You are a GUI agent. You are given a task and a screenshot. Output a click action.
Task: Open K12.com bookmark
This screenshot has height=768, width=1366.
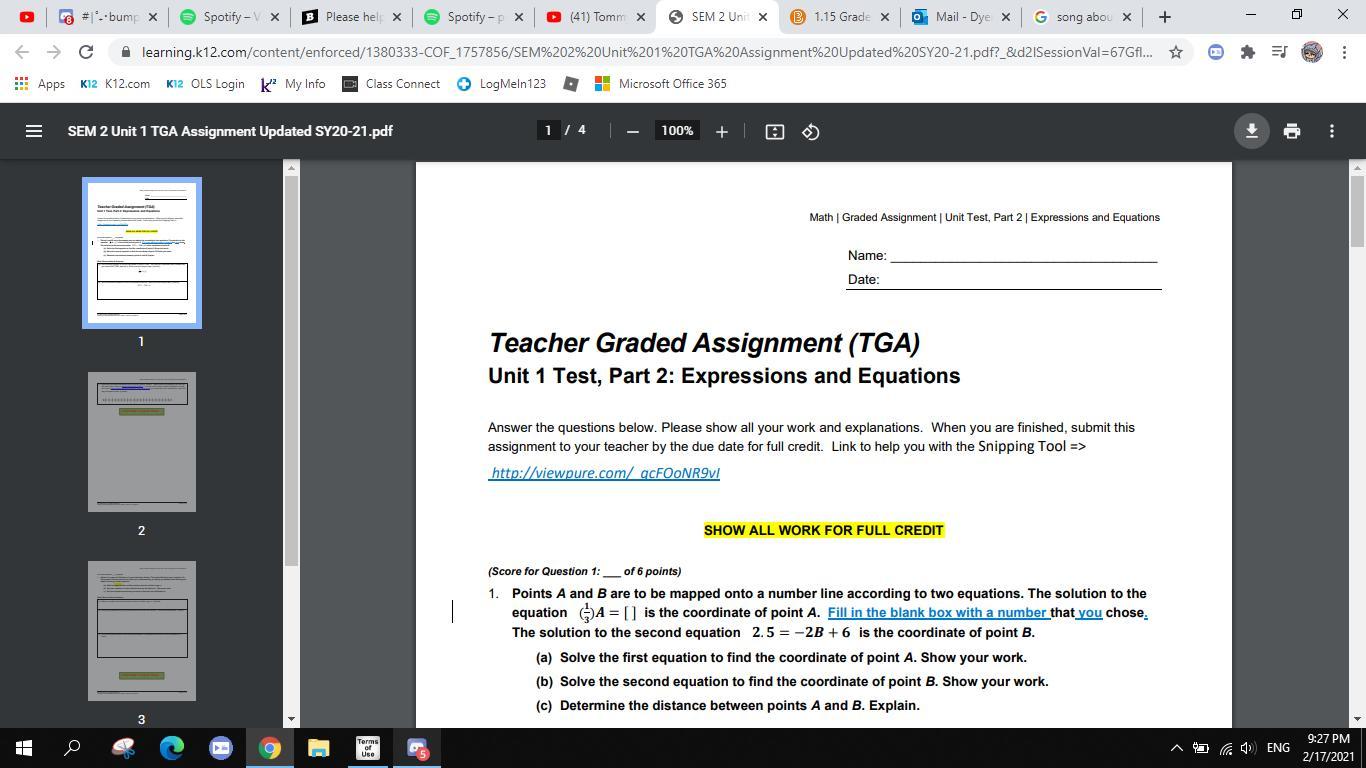point(115,84)
